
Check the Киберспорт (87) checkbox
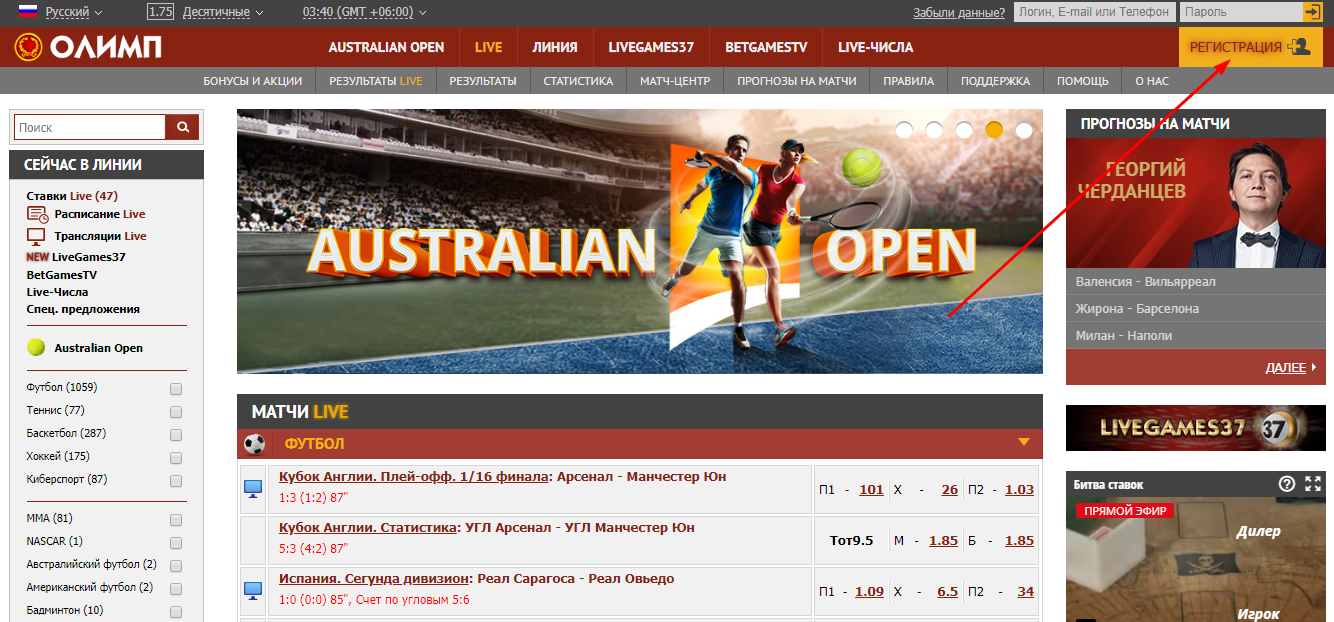click(176, 481)
